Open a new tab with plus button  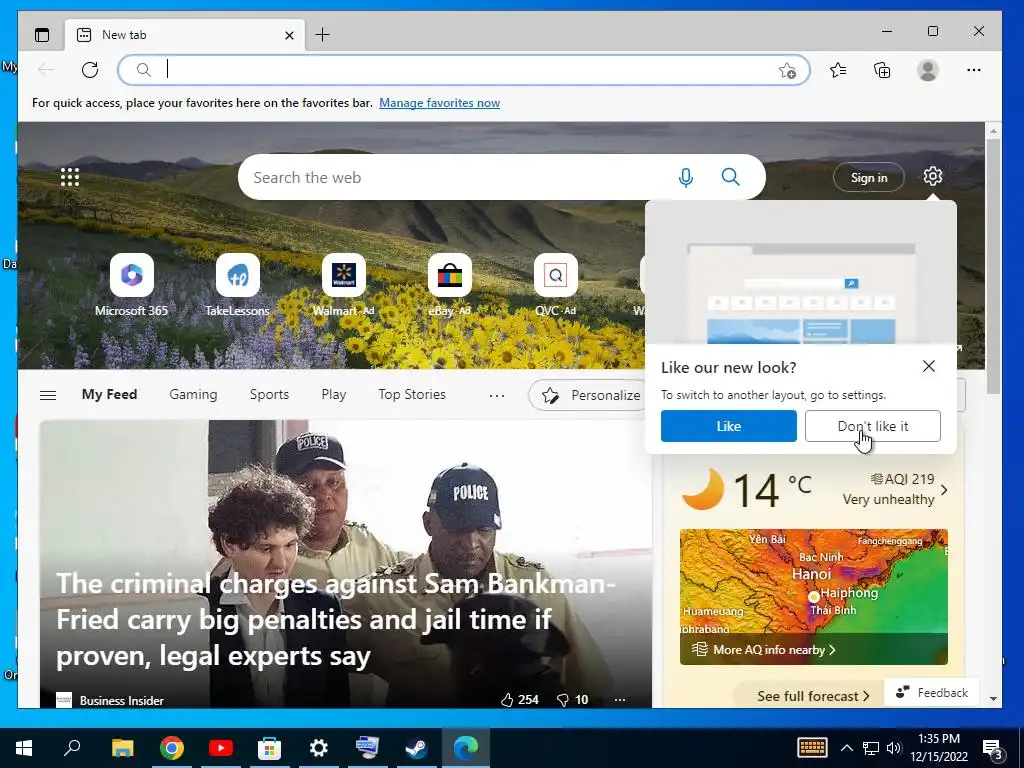[x=323, y=35]
